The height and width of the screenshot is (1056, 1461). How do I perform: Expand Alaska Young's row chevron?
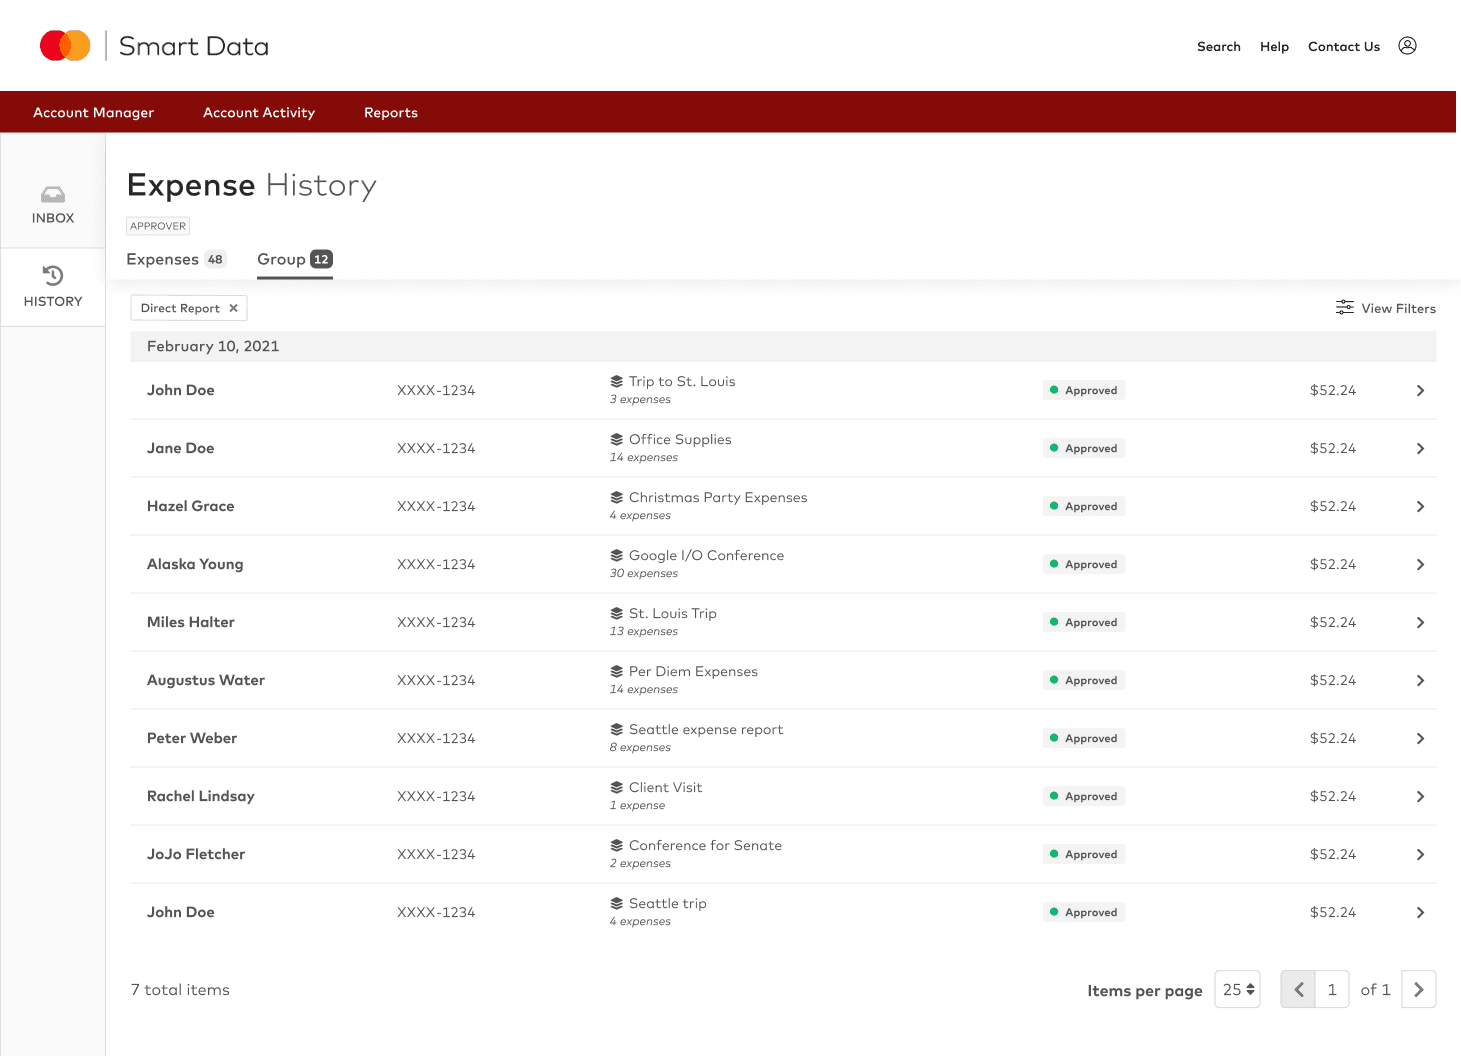click(x=1420, y=564)
